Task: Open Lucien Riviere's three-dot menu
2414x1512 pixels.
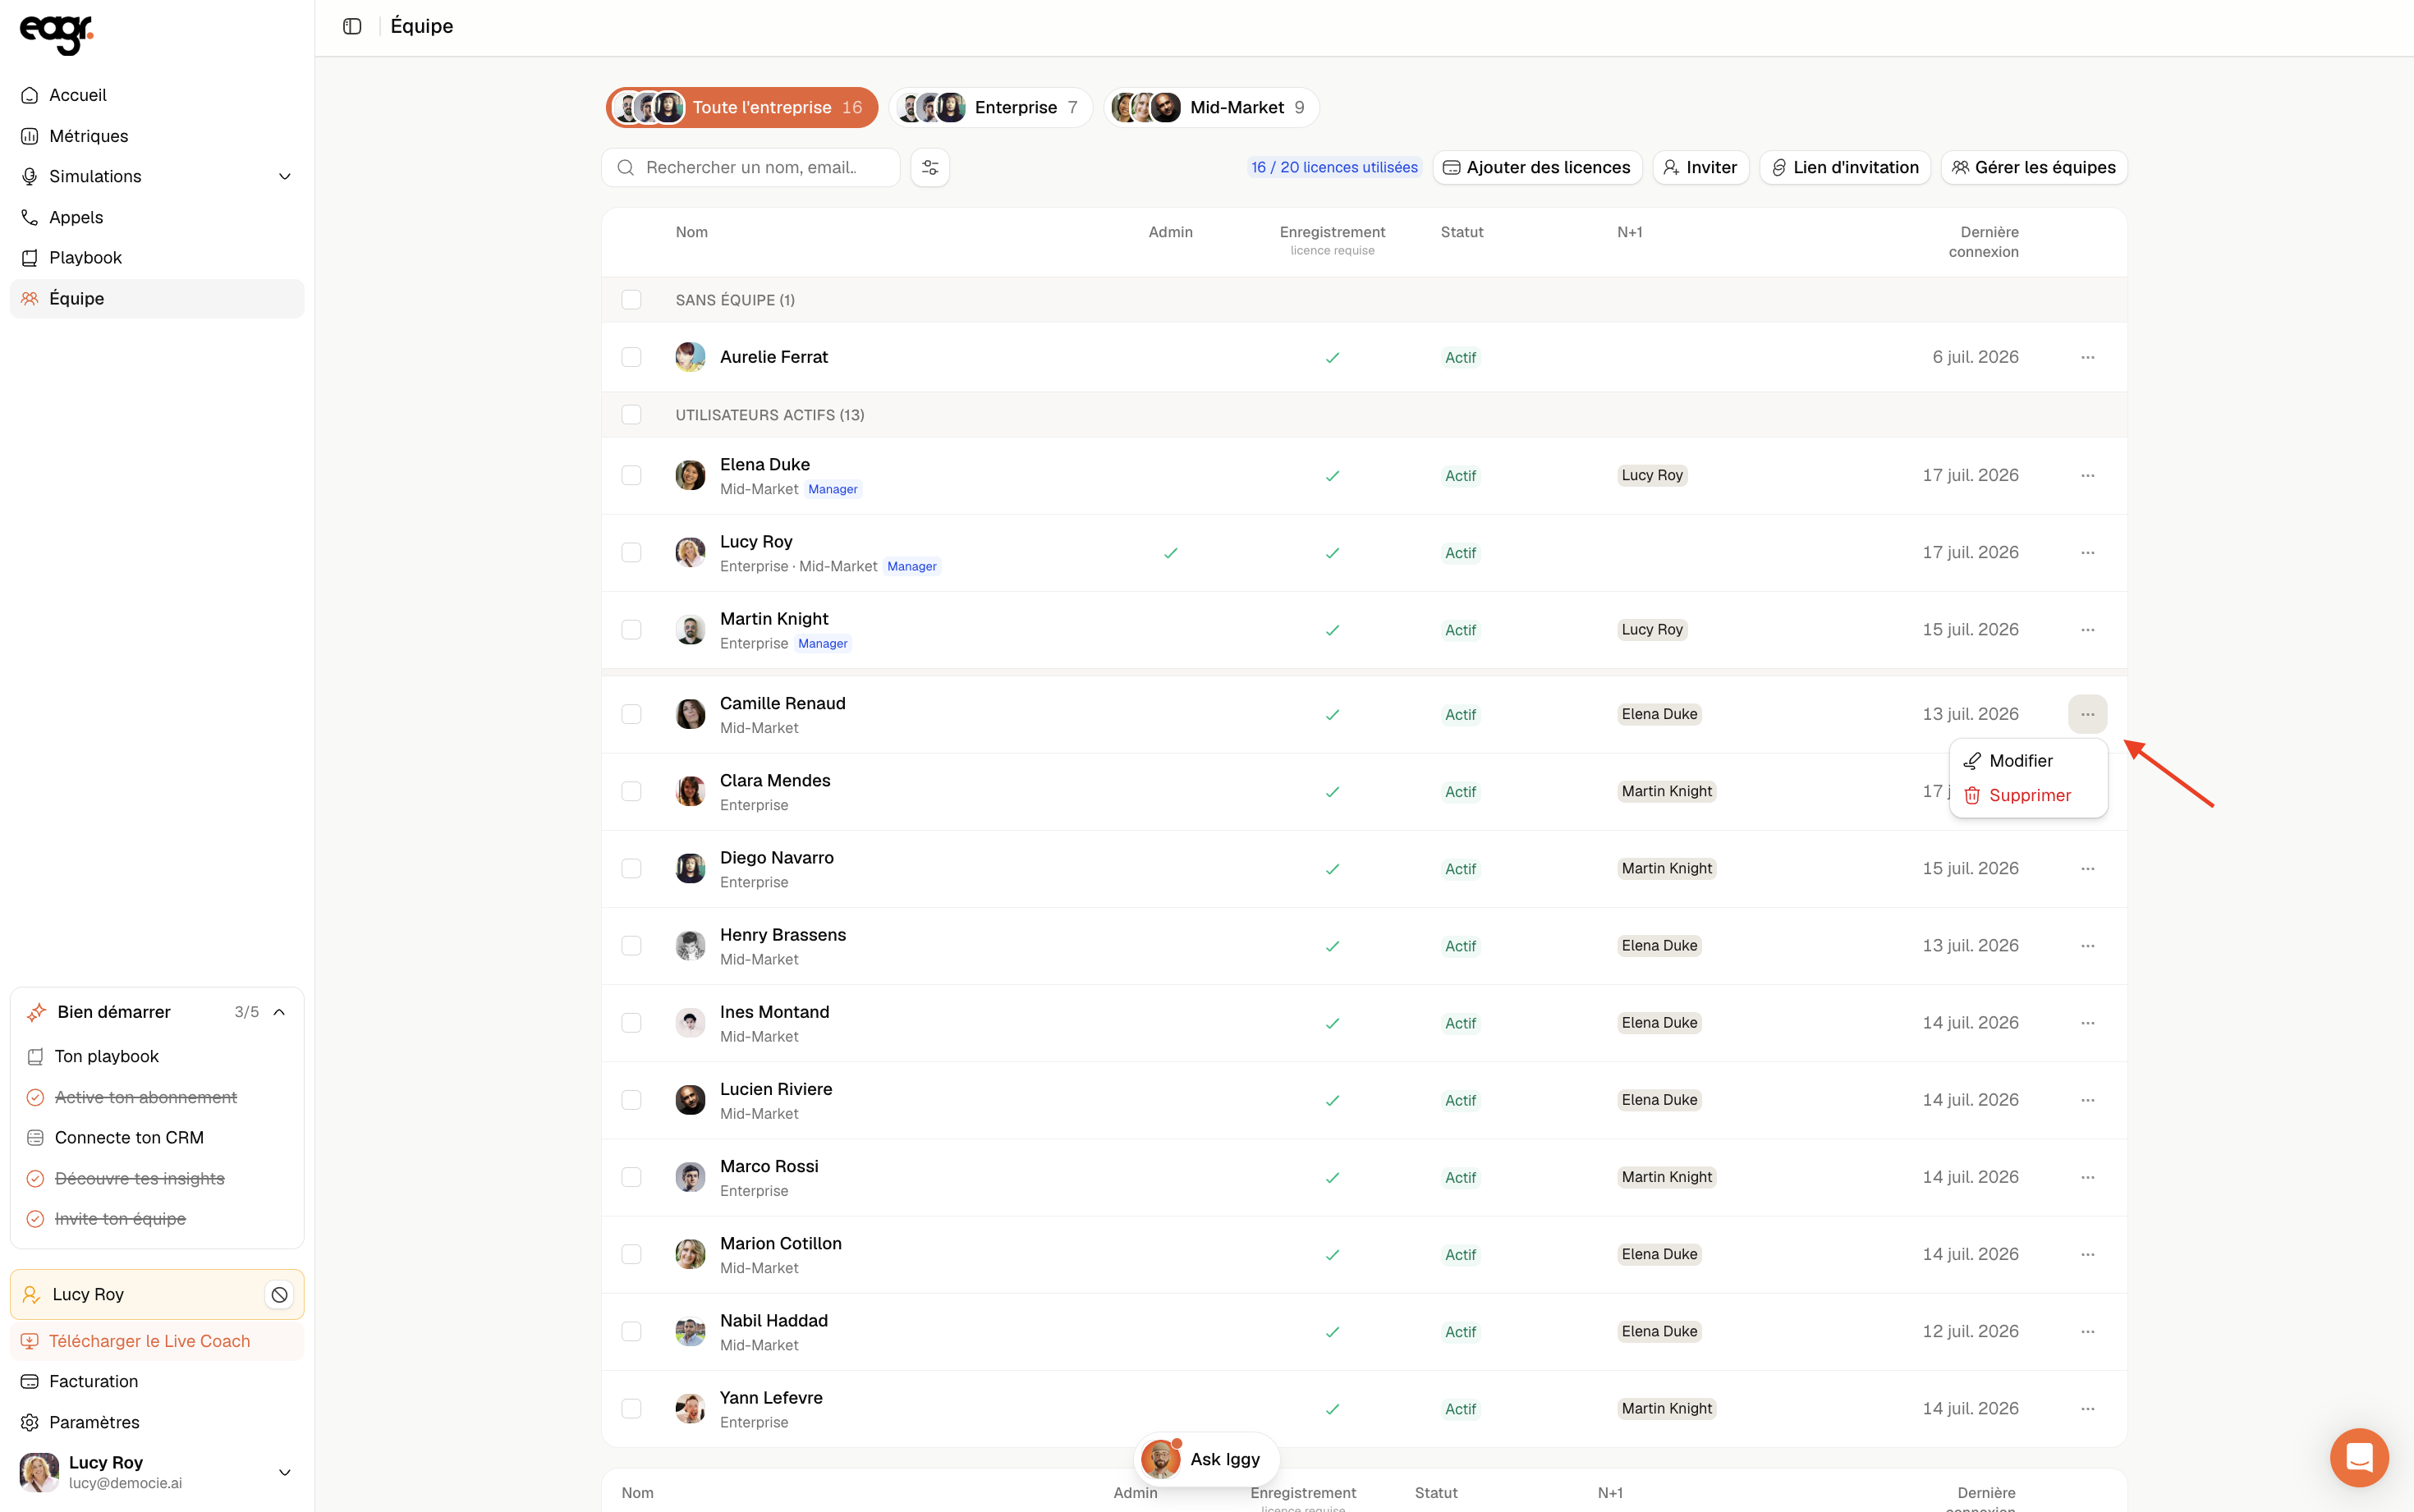Action: [x=2087, y=1100]
